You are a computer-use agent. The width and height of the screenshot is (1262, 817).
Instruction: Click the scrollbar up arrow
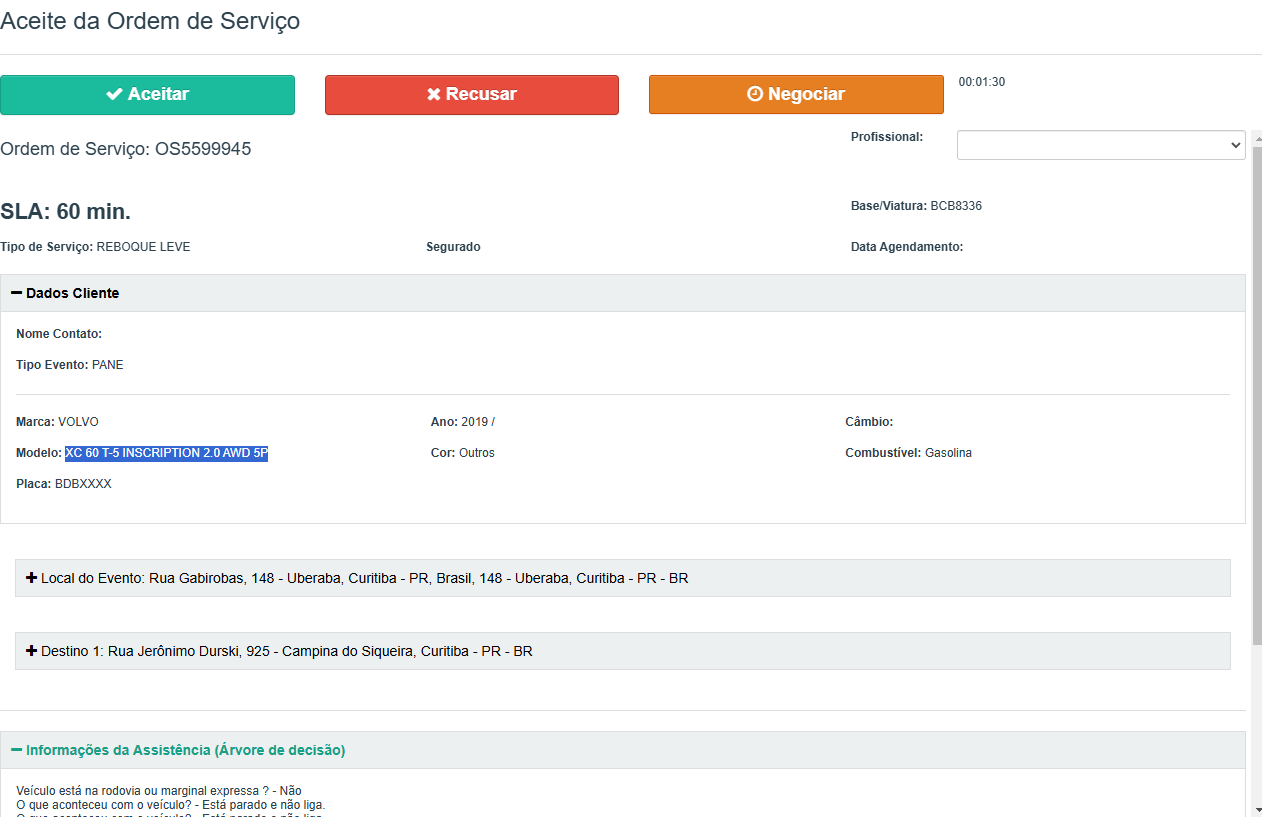[x=1255, y=137]
